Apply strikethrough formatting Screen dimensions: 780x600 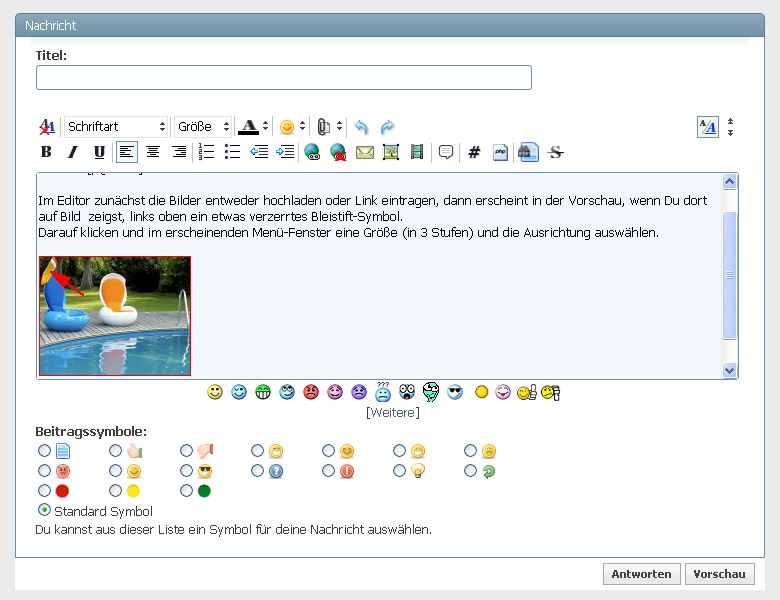click(556, 152)
